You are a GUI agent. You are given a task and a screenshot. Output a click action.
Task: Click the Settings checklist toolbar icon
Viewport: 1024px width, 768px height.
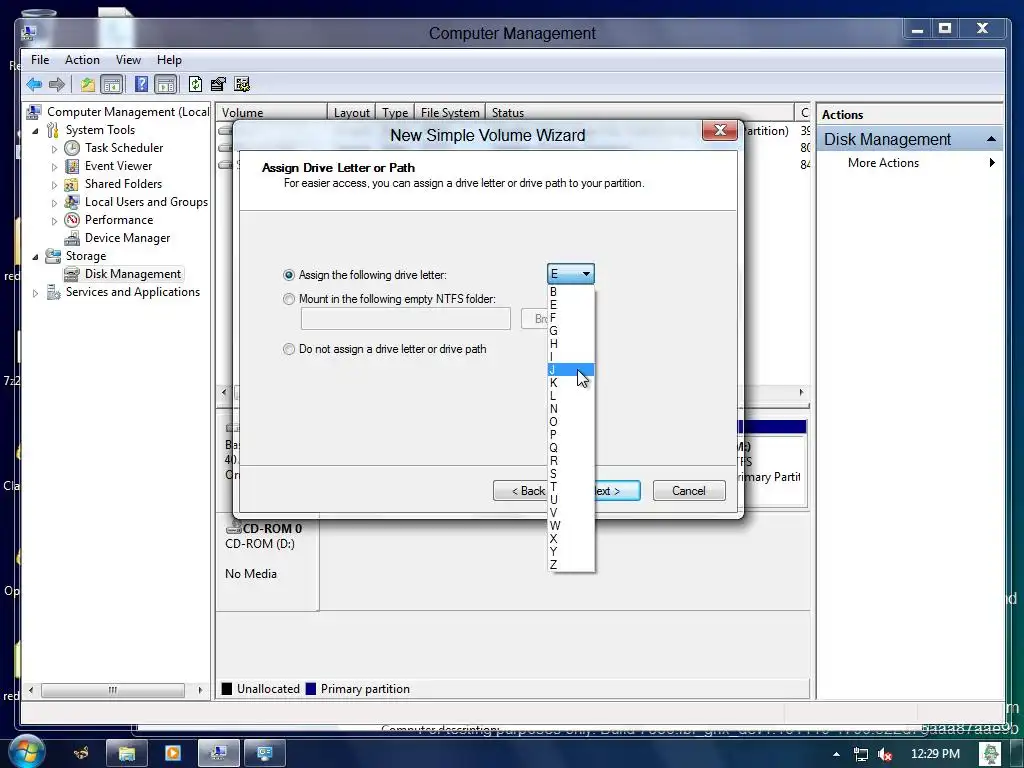242,84
